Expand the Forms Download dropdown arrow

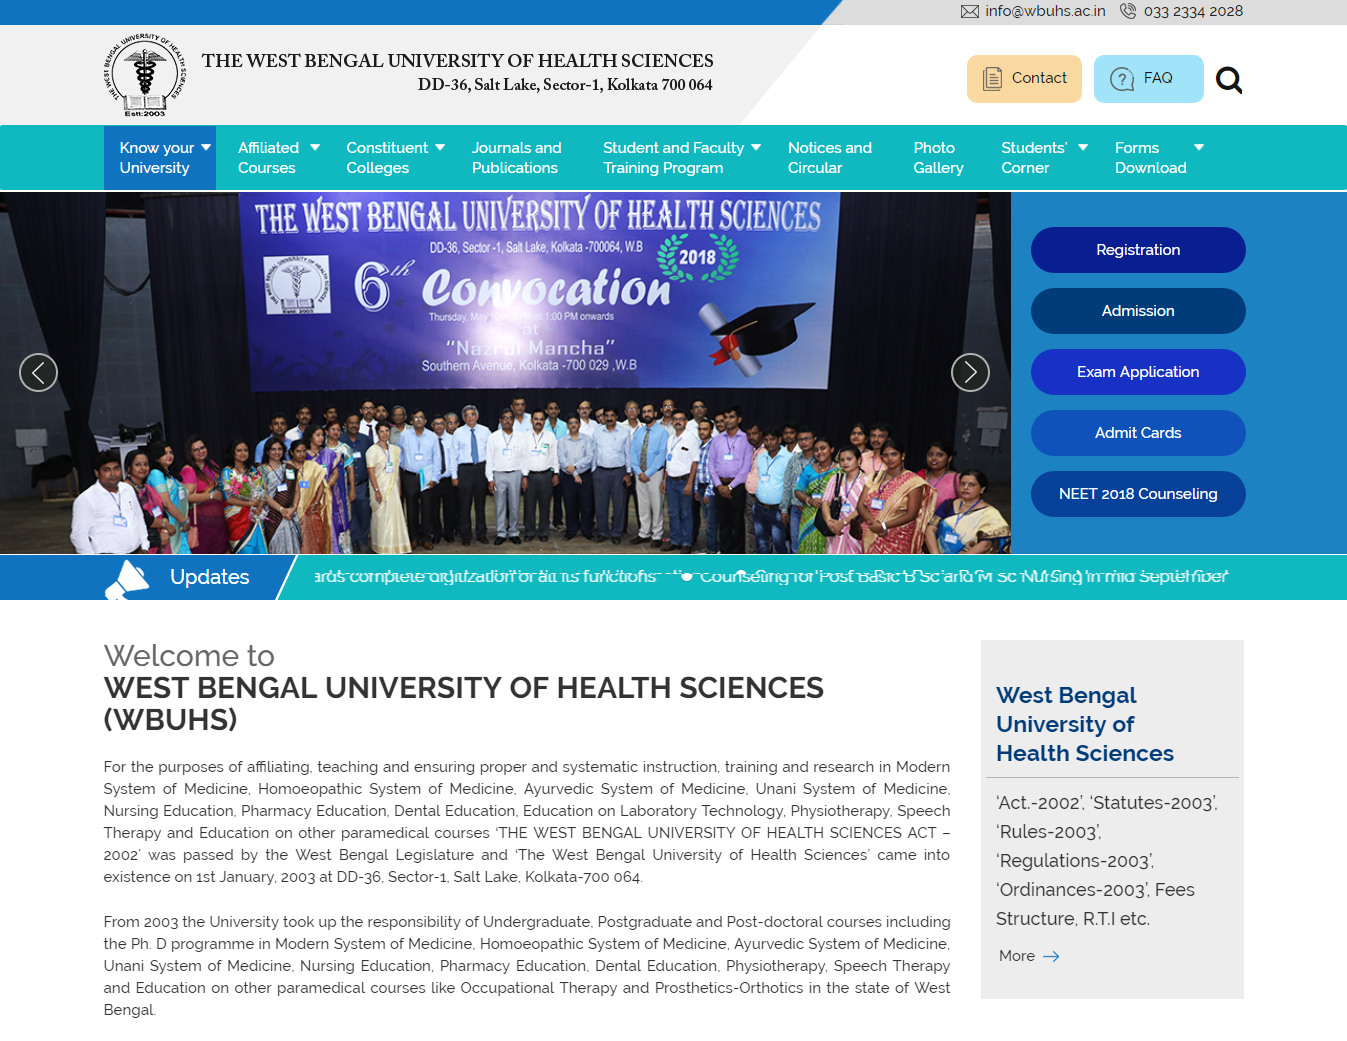pos(1199,147)
